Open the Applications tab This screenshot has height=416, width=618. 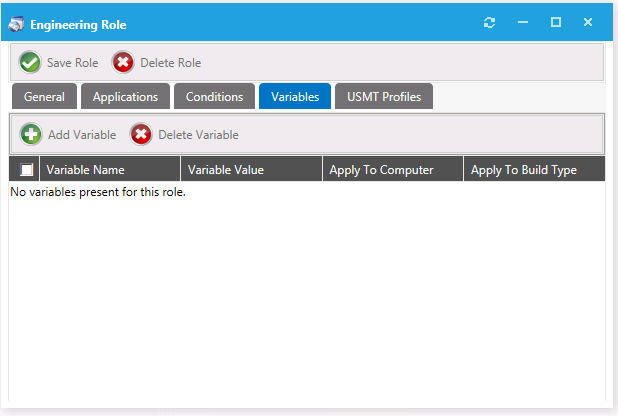(125, 97)
